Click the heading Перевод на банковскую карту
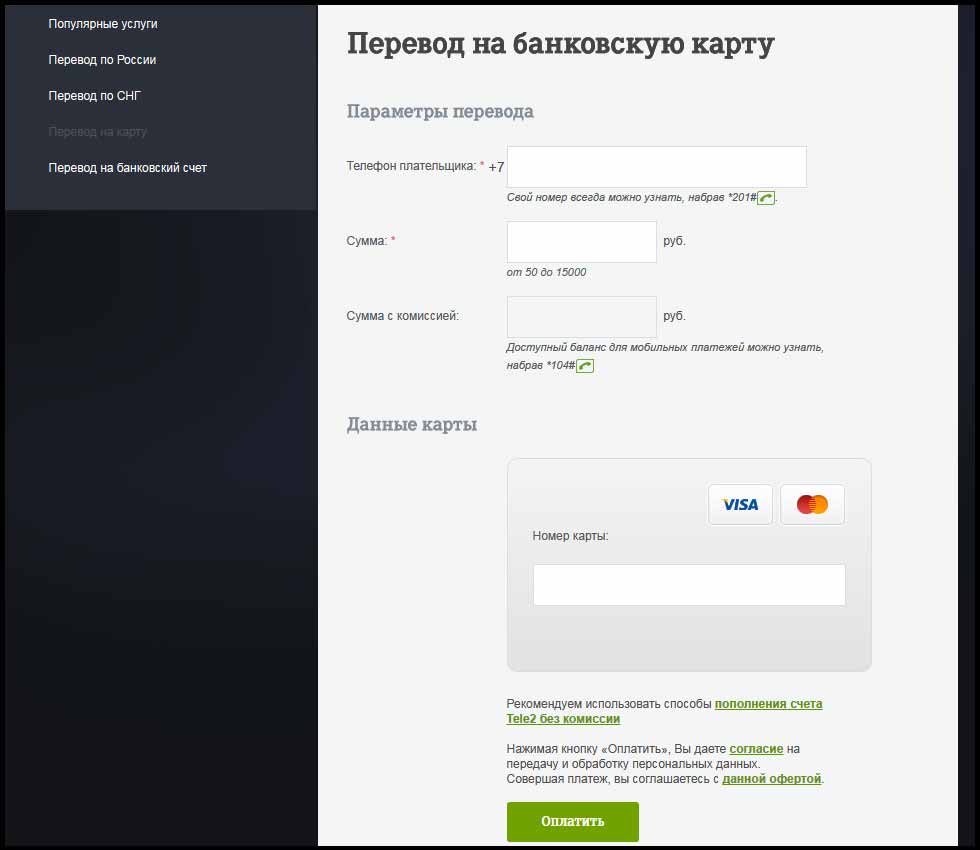This screenshot has height=850, width=980. pos(561,44)
